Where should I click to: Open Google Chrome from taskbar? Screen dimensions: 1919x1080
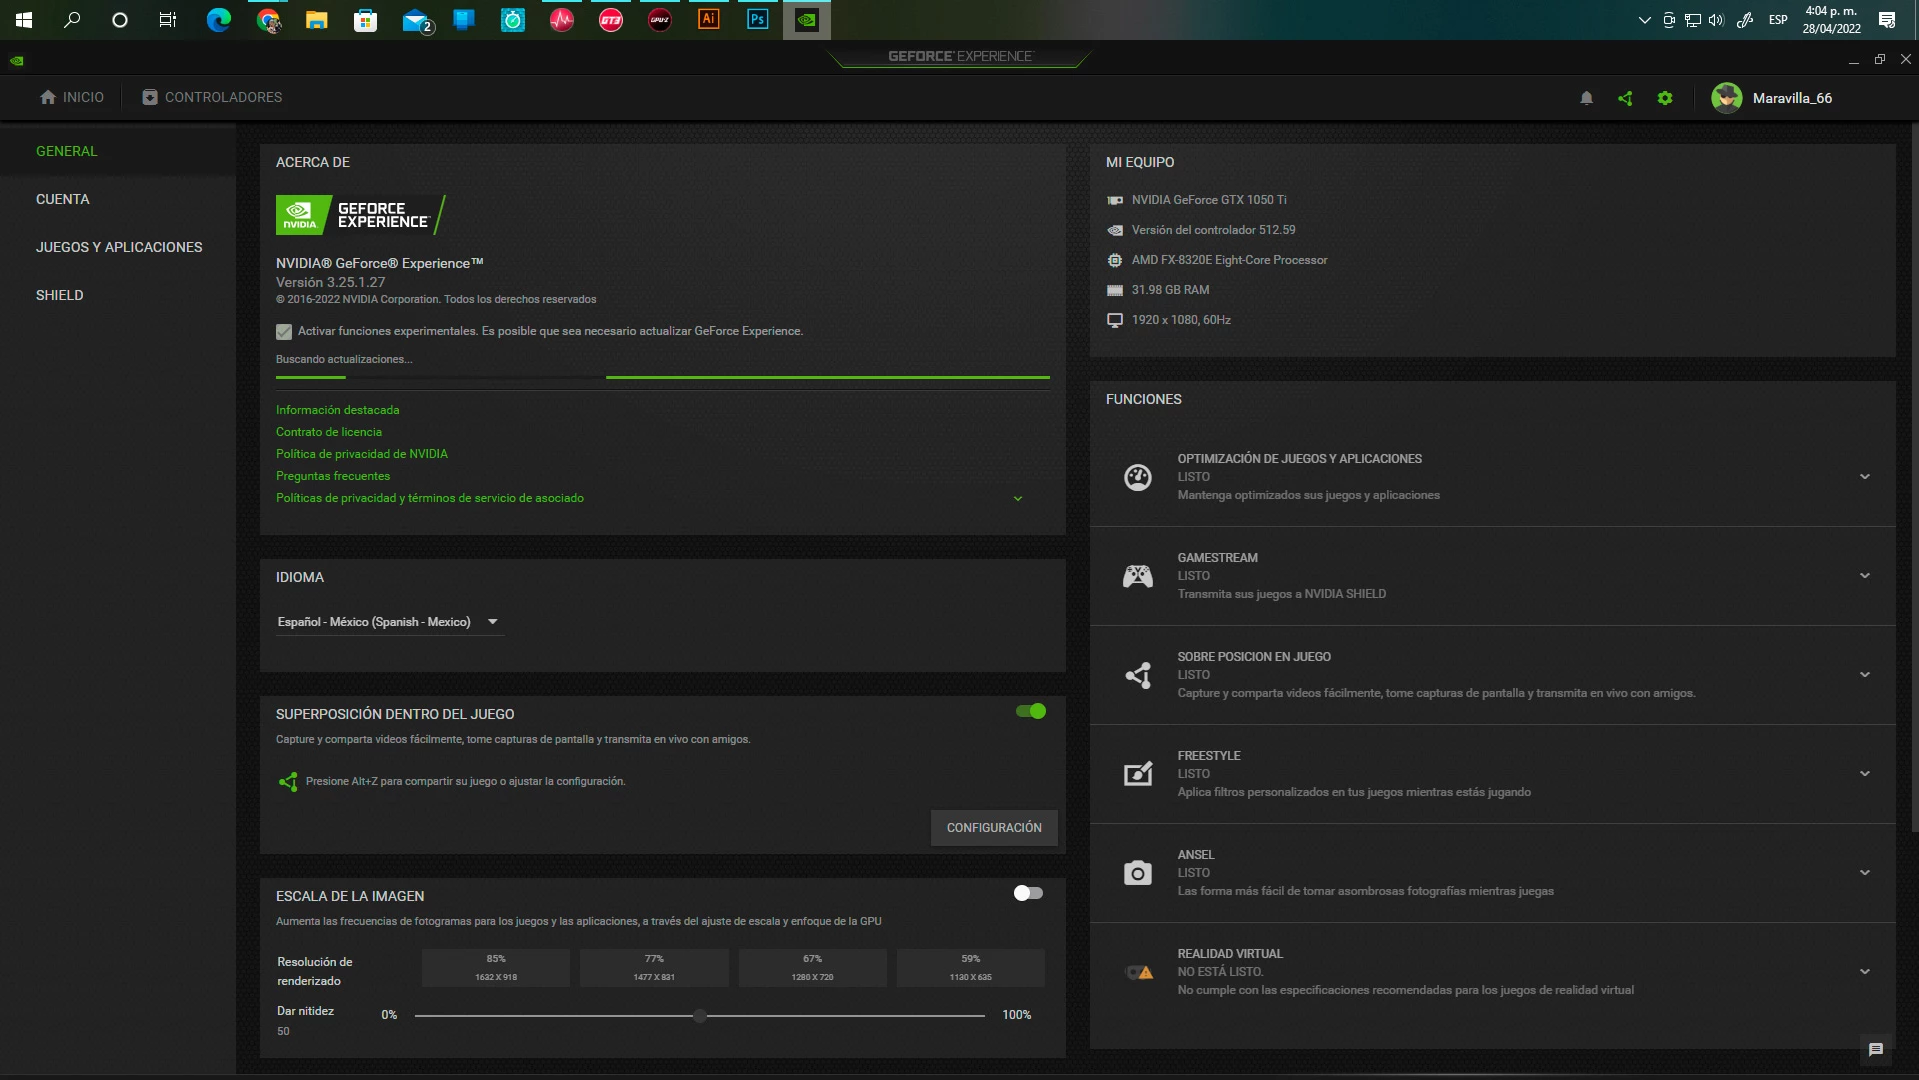(268, 20)
